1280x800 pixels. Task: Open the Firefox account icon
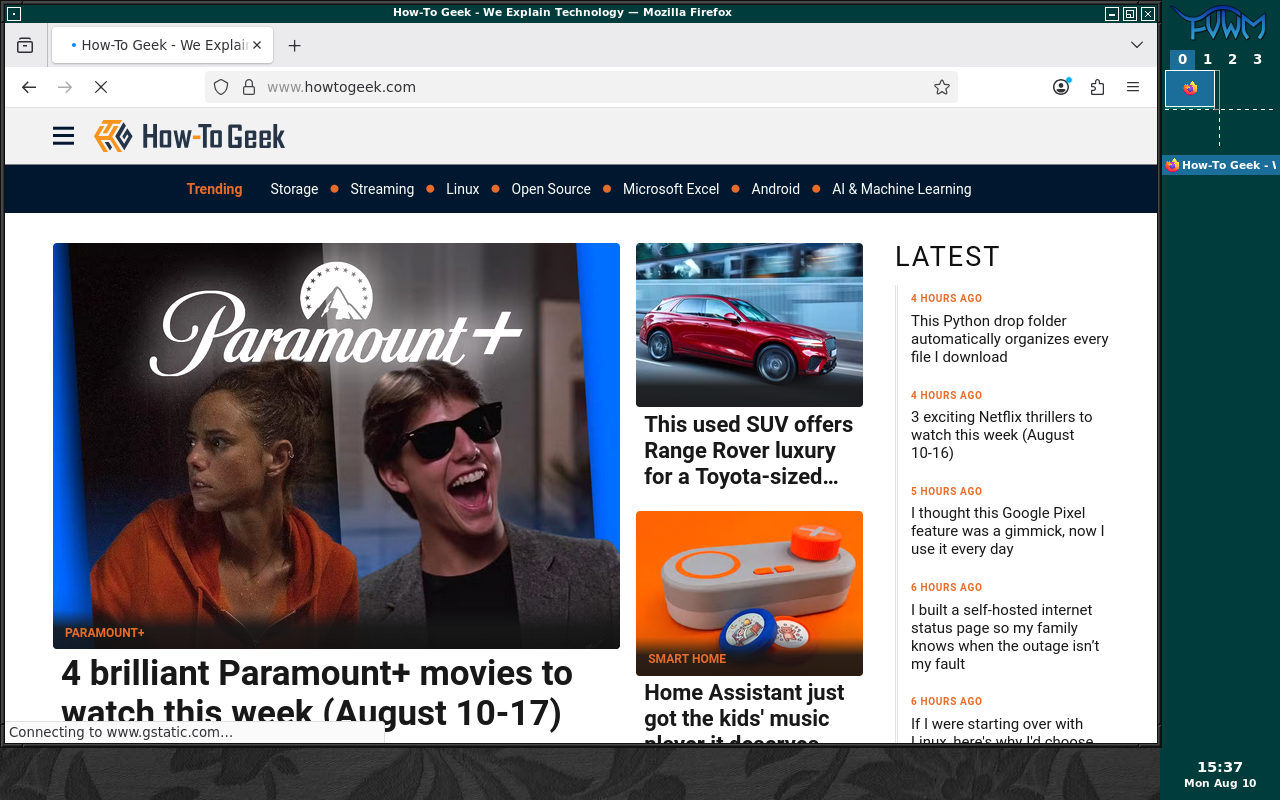coord(1061,87)
